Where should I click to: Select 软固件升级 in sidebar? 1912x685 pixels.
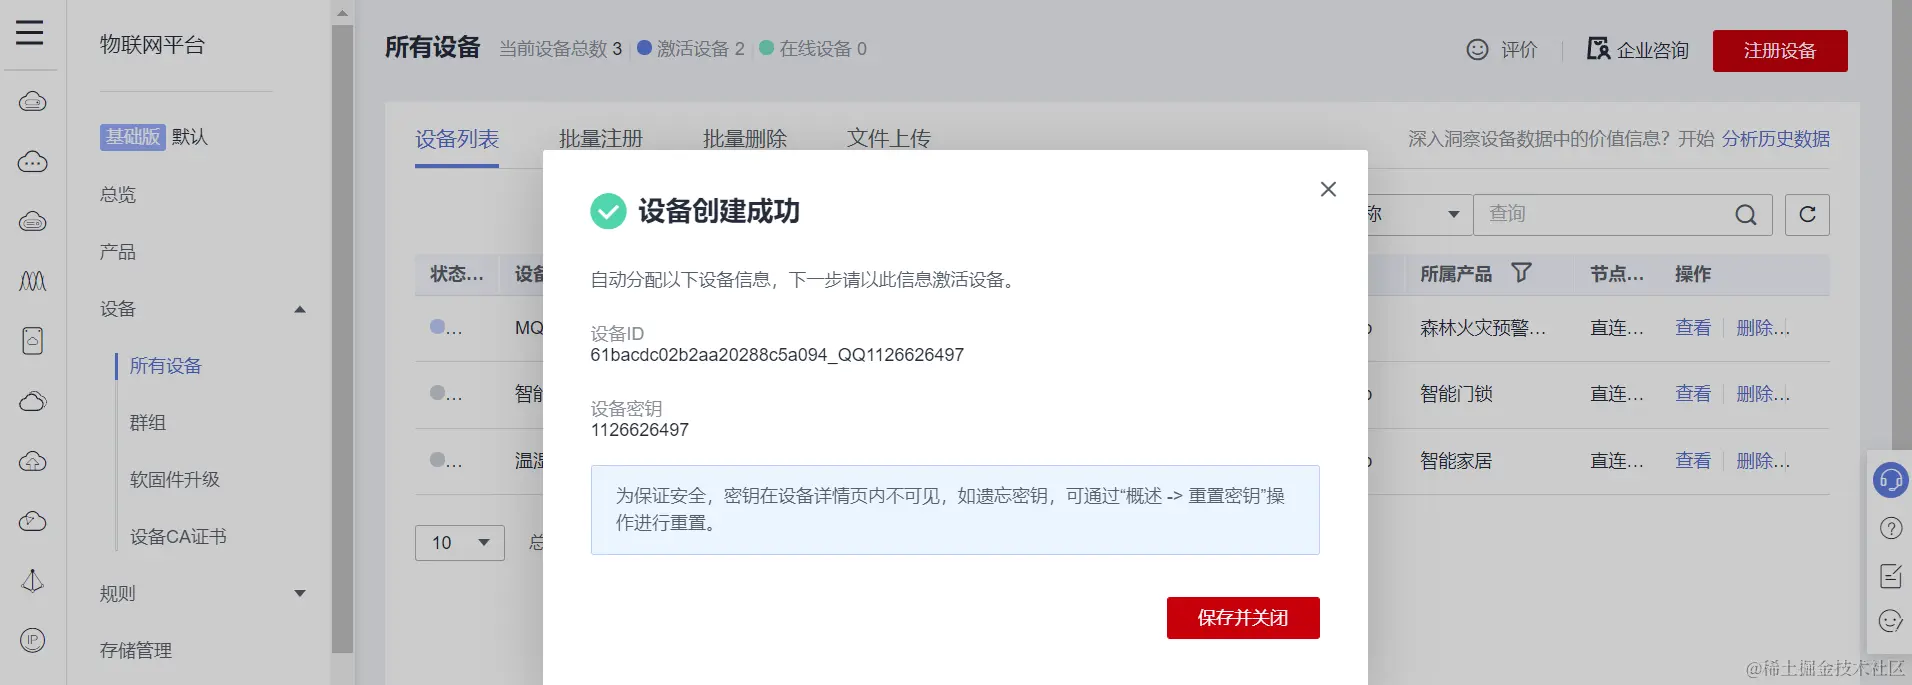(x=175, y=480)
